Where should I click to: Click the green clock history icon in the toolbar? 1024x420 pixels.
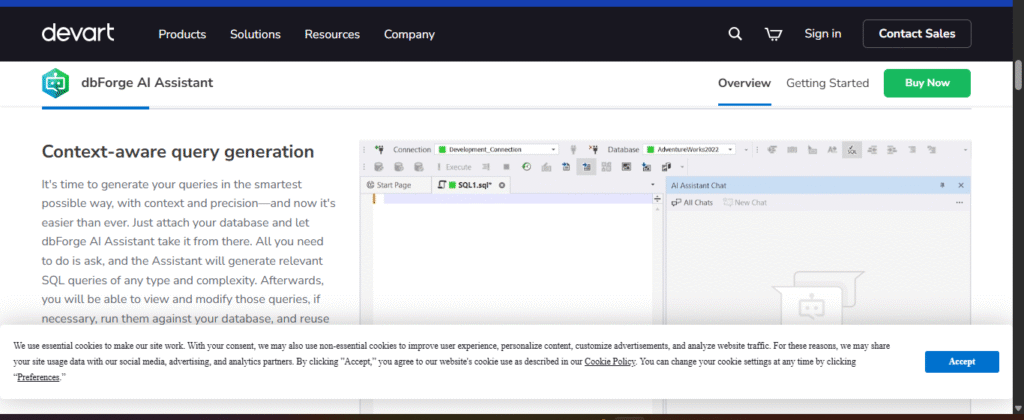click(x=526, y=167)
